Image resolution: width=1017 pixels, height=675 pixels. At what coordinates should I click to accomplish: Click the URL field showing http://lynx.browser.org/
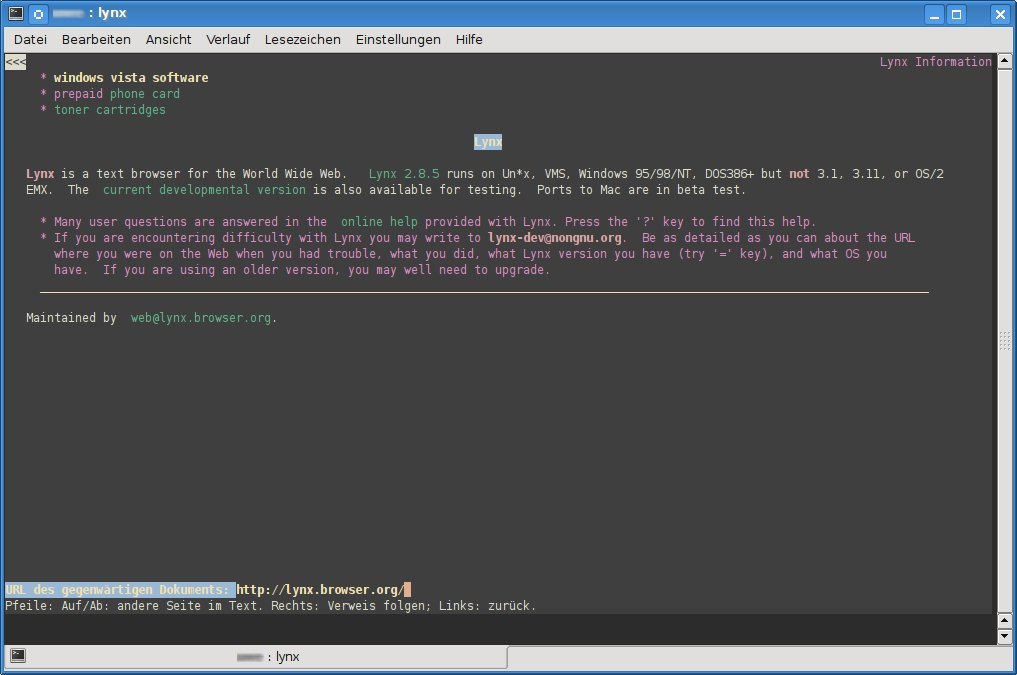pos(321,589)
